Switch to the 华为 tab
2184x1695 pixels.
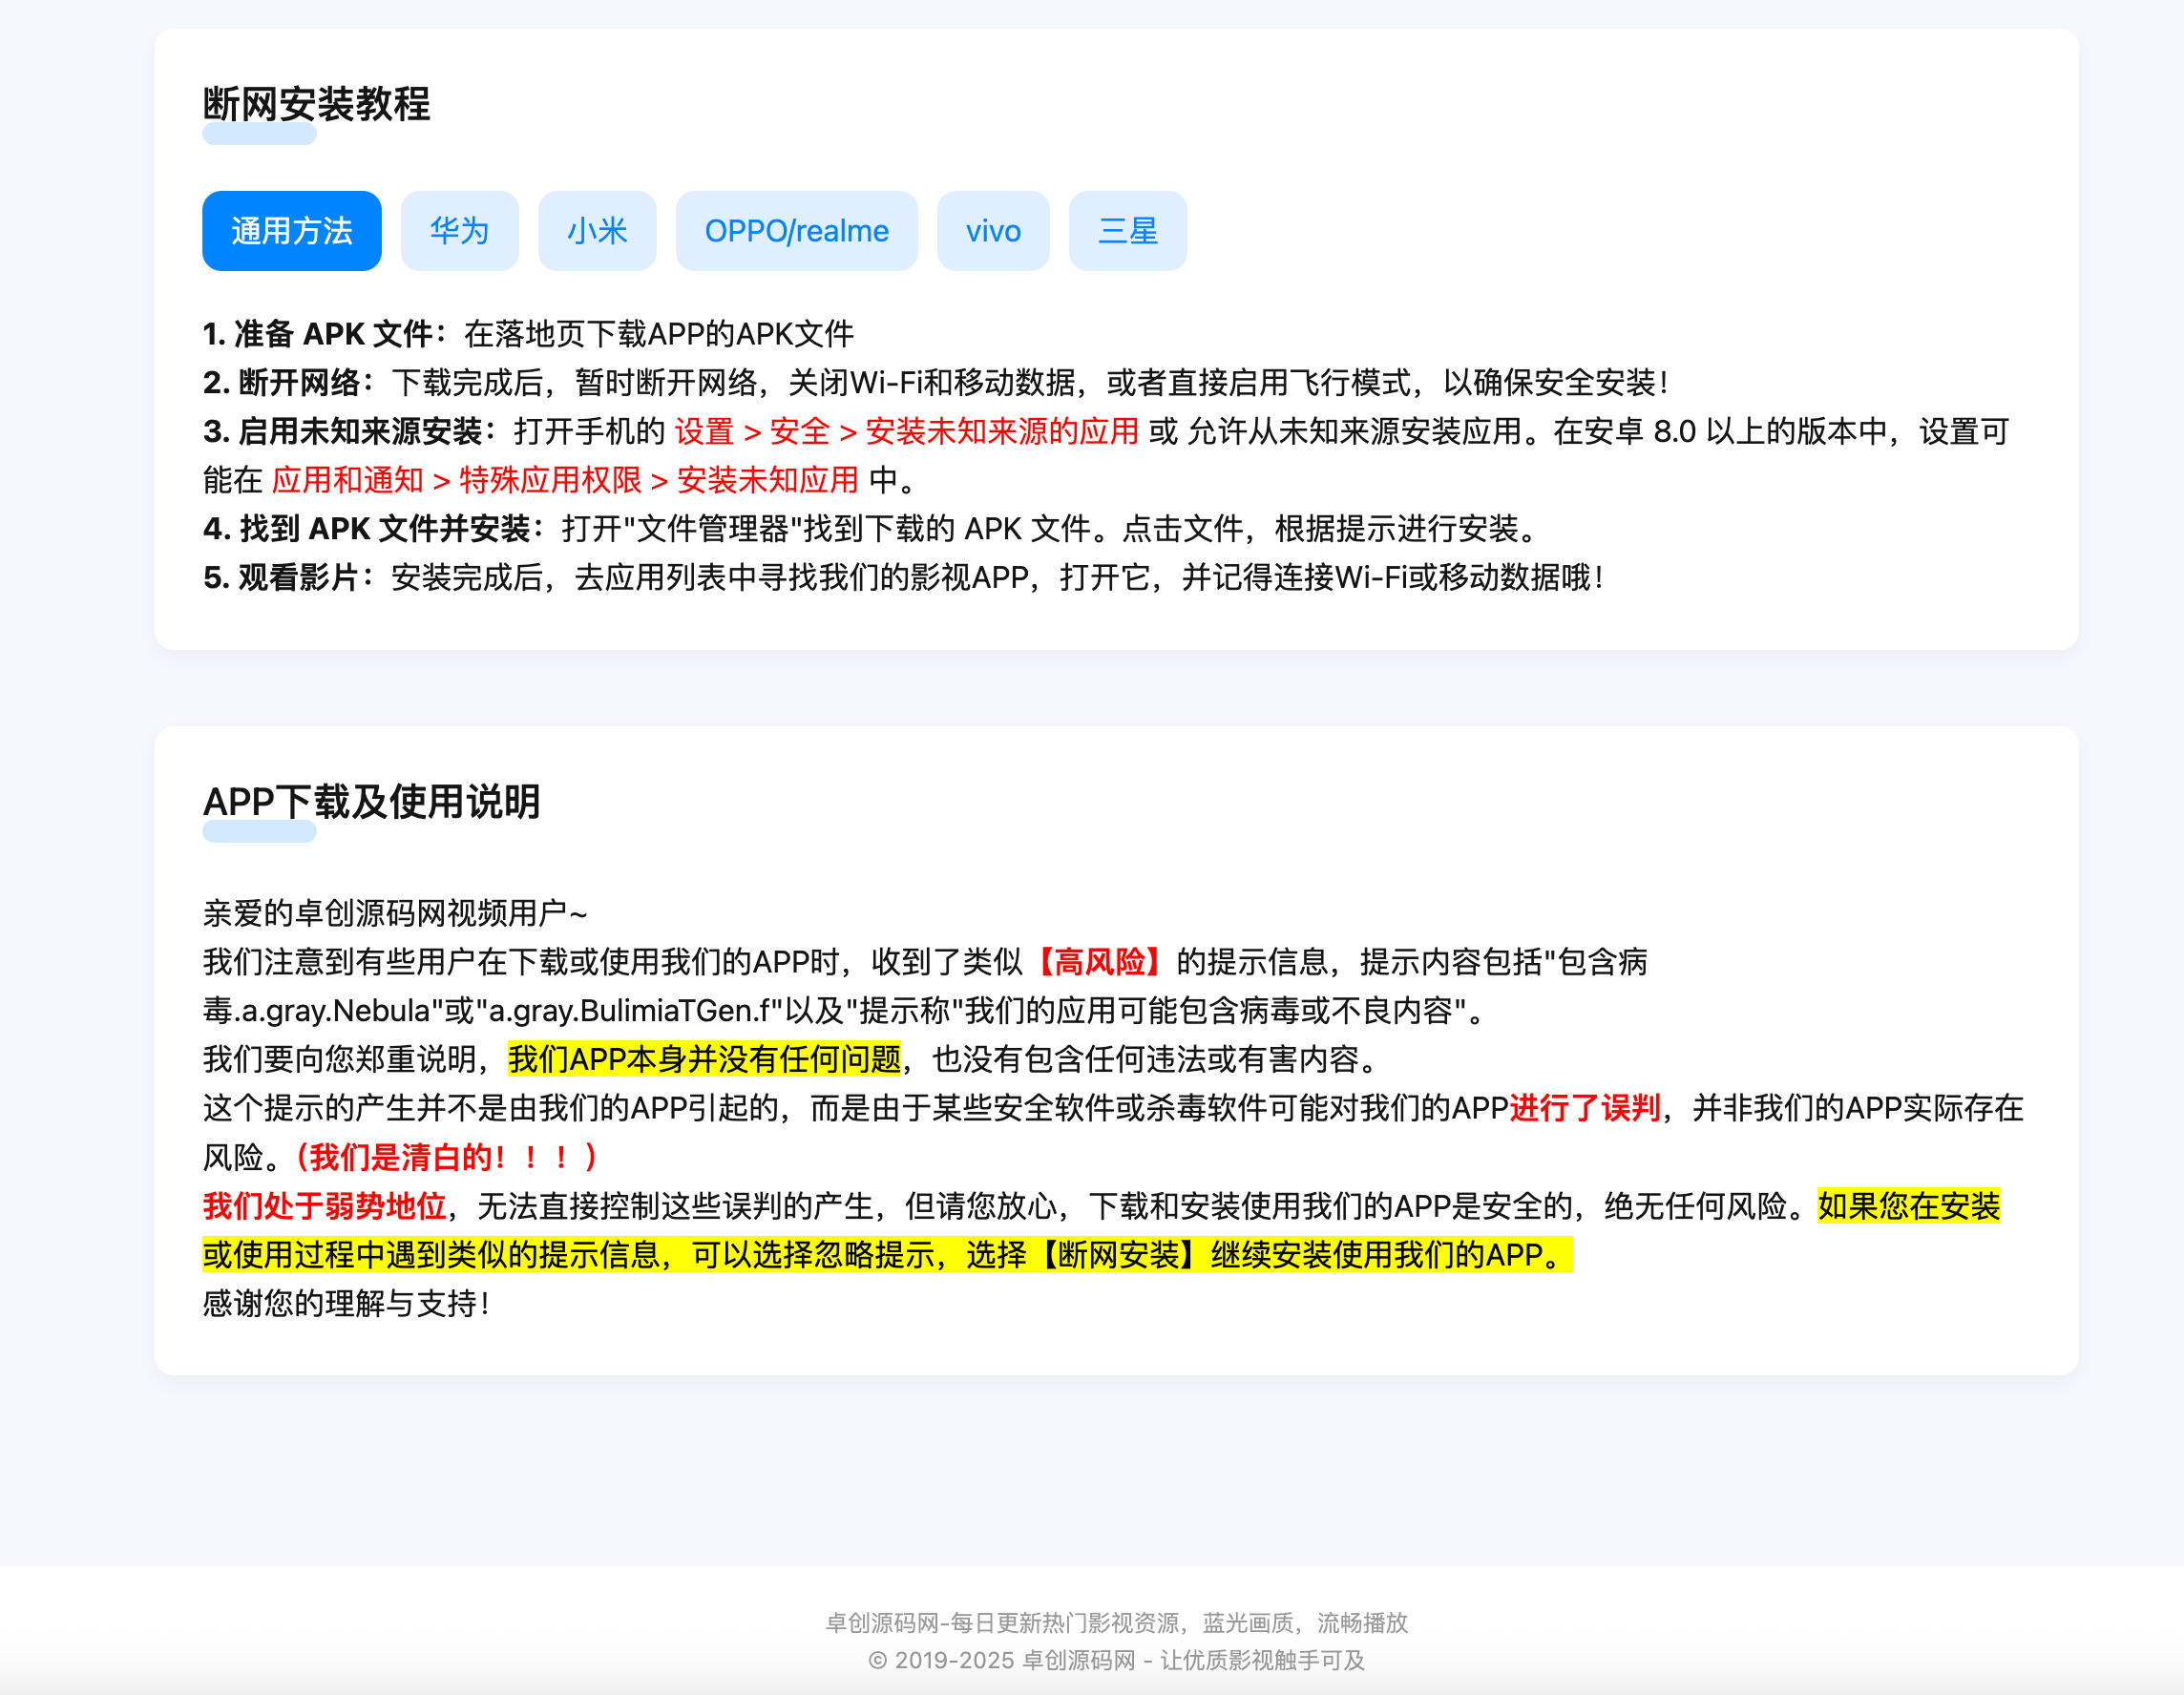(459, 231)
